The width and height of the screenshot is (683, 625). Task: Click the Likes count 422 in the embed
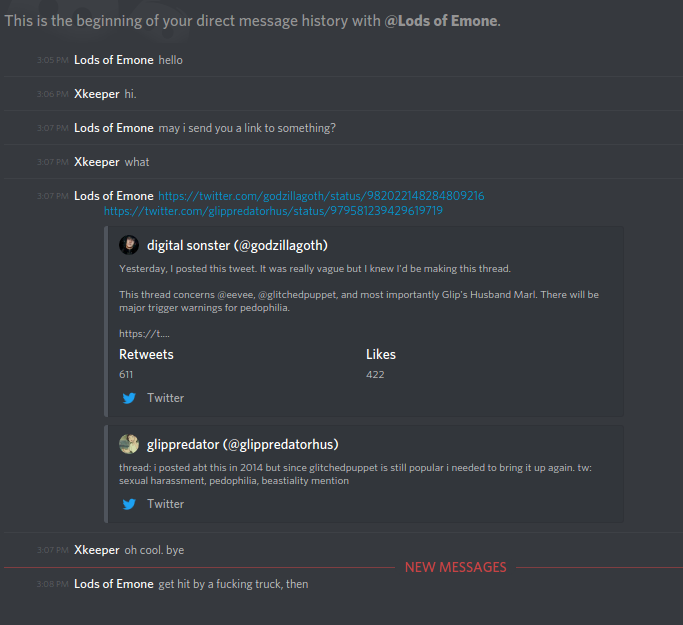pos(375,374)
